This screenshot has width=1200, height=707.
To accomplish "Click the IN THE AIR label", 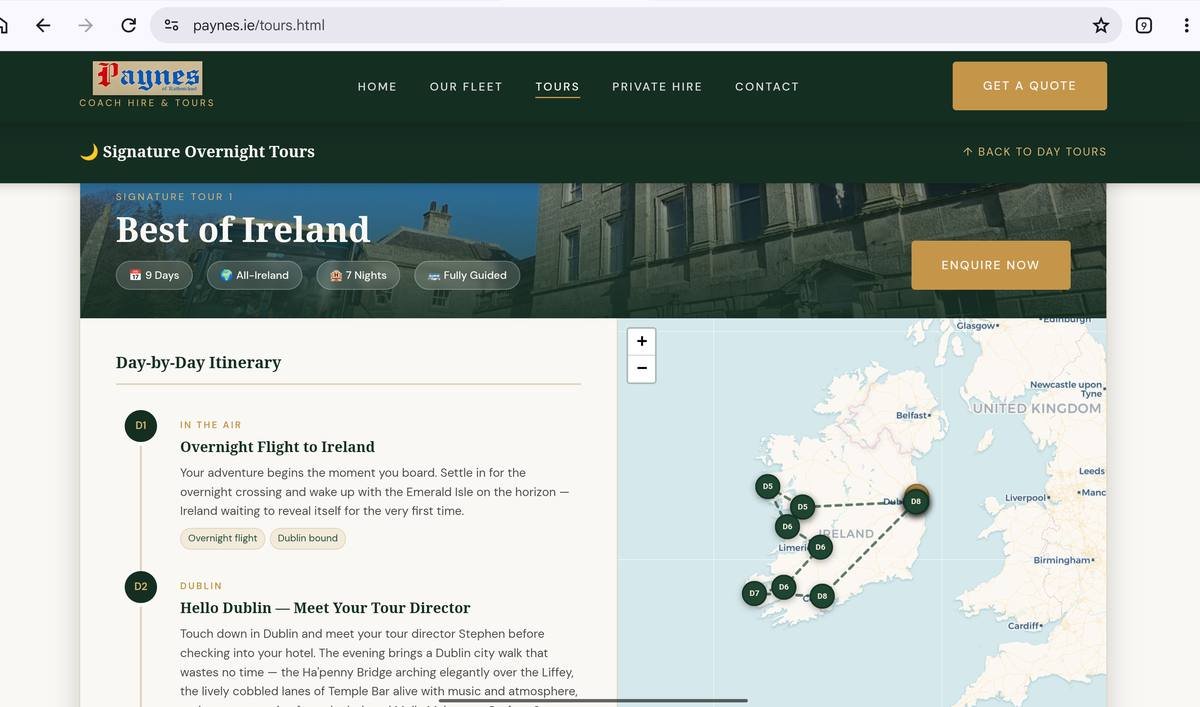I will 211,425.
